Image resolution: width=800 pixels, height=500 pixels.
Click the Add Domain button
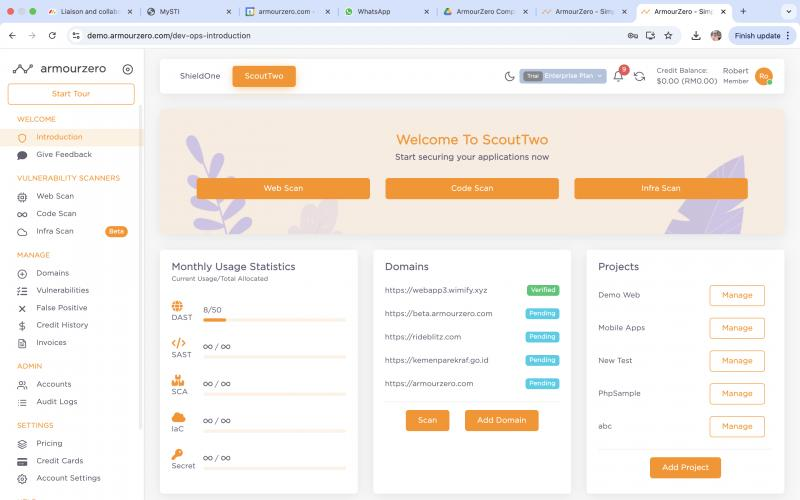502,420
